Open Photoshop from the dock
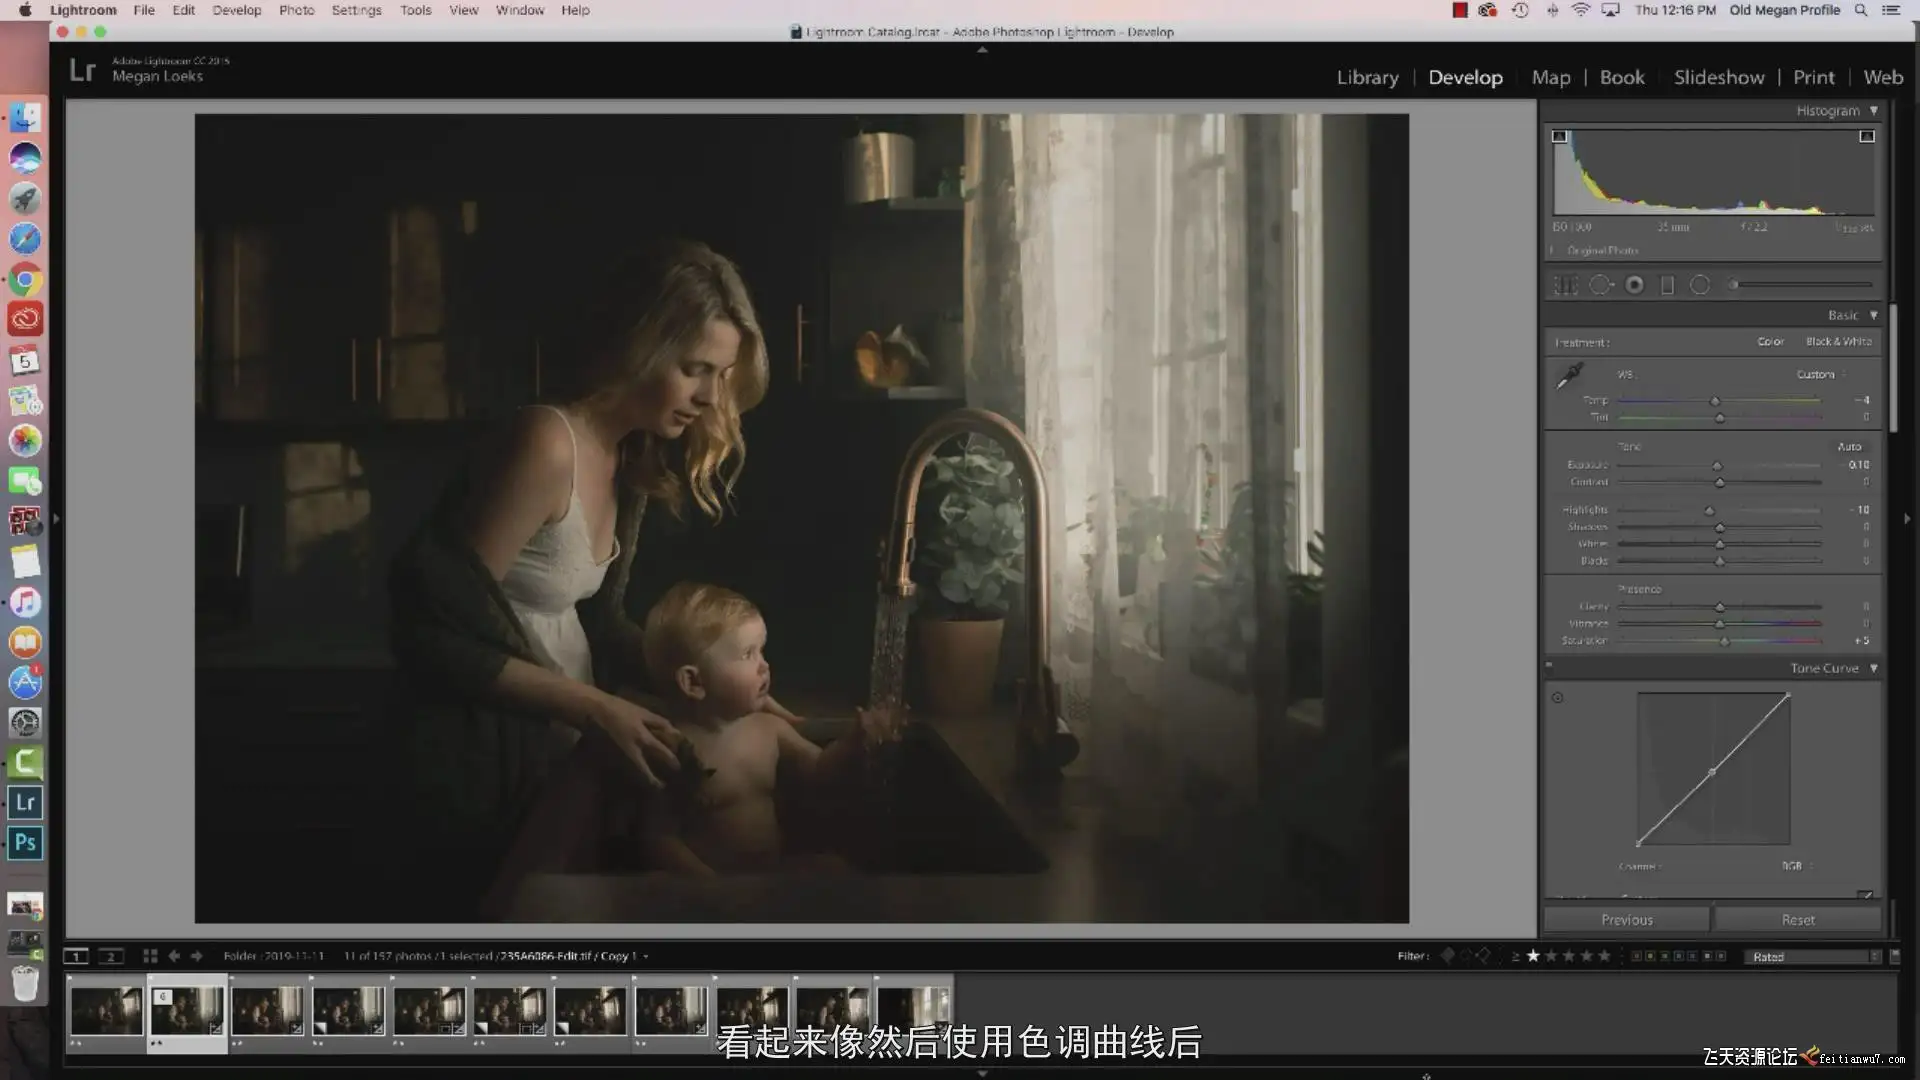 (x=25, y=842)
